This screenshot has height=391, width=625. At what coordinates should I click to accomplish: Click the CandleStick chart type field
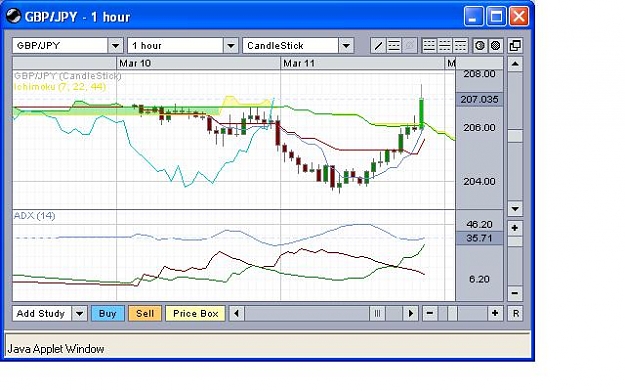291,45
